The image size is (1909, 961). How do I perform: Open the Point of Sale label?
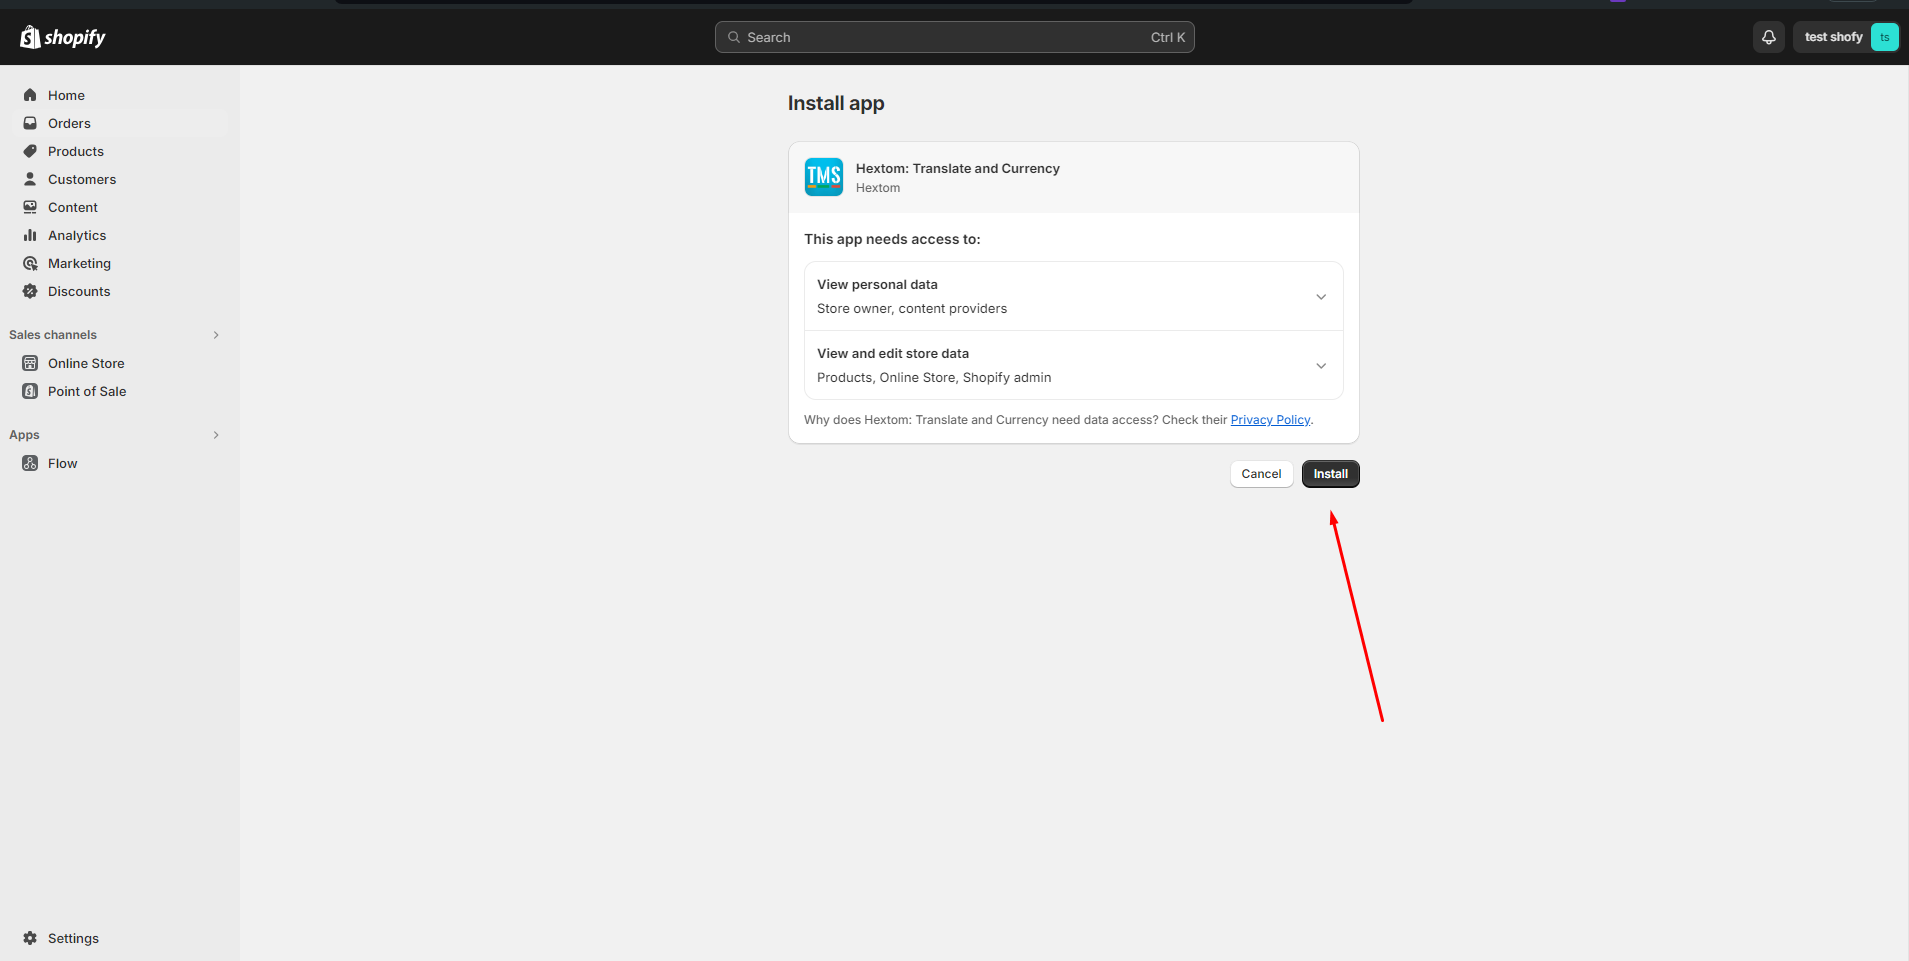pos(87,391)
